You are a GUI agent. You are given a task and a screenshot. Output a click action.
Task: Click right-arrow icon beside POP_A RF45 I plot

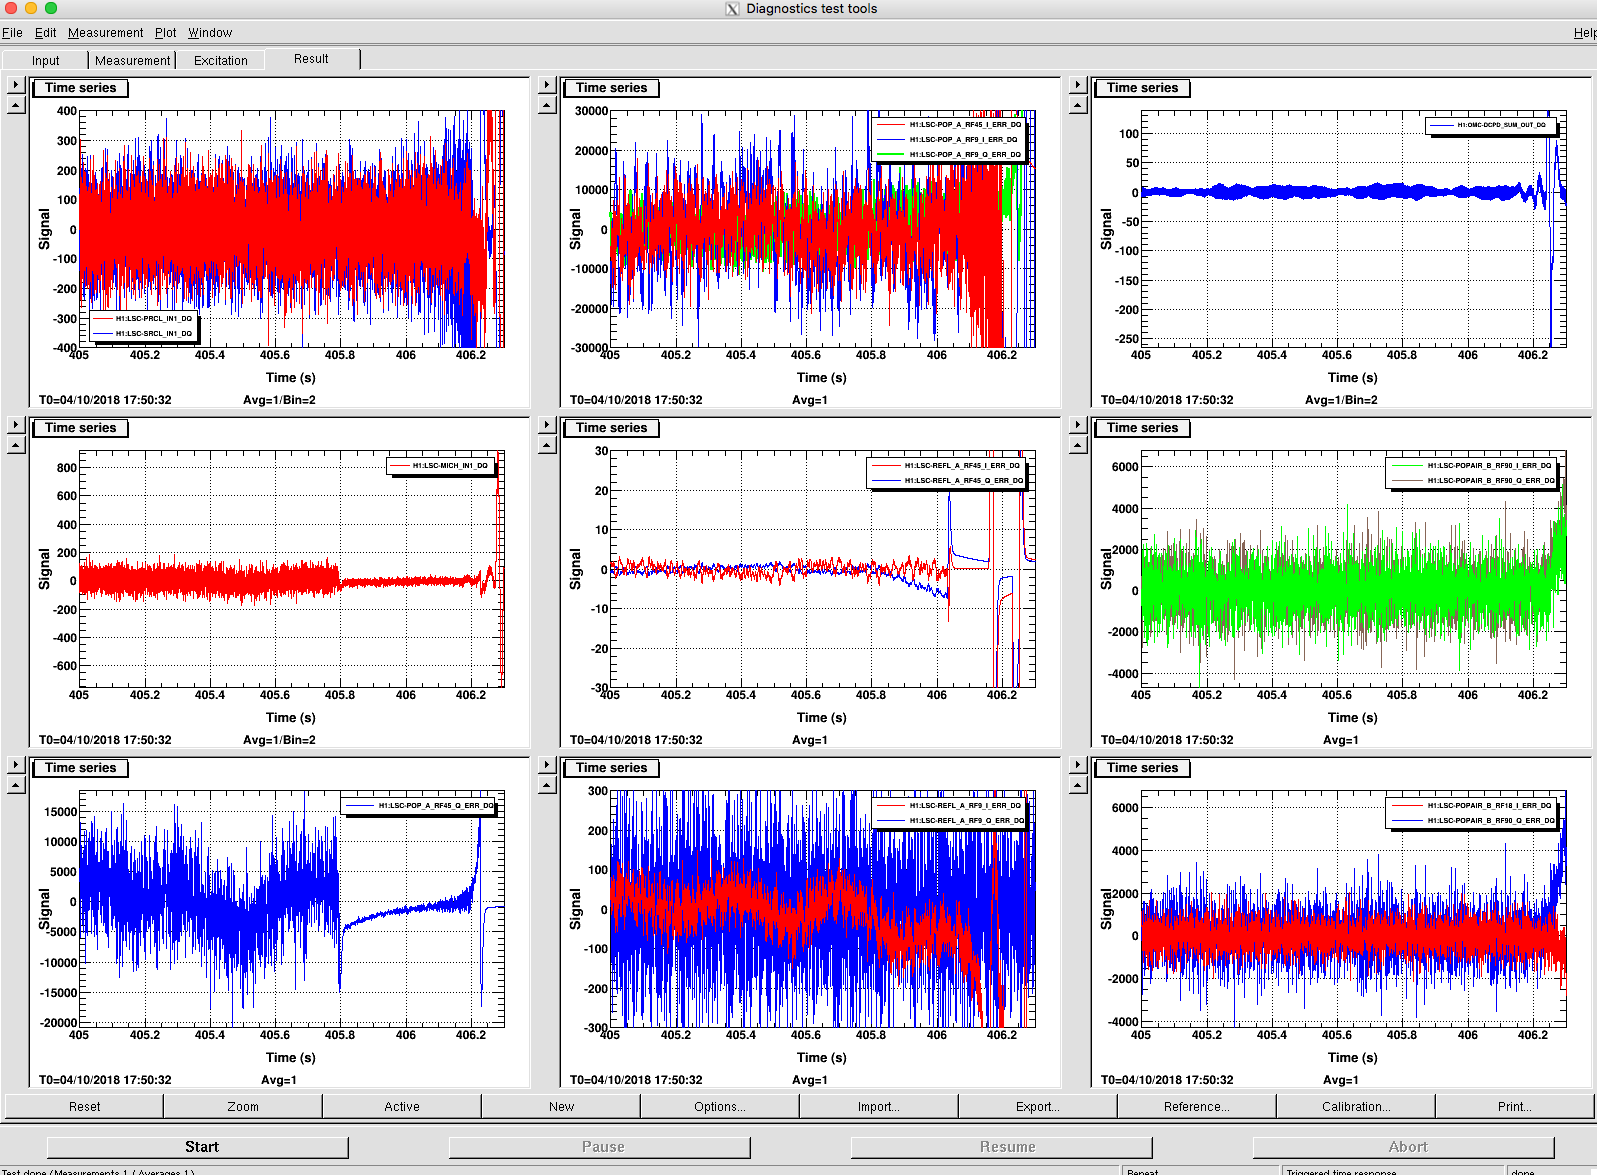point(547,85)
